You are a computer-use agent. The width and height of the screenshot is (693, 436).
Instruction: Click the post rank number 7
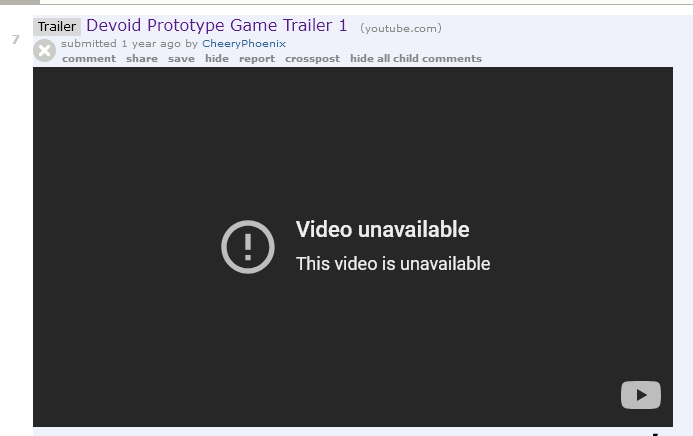[x=15, y=40]
